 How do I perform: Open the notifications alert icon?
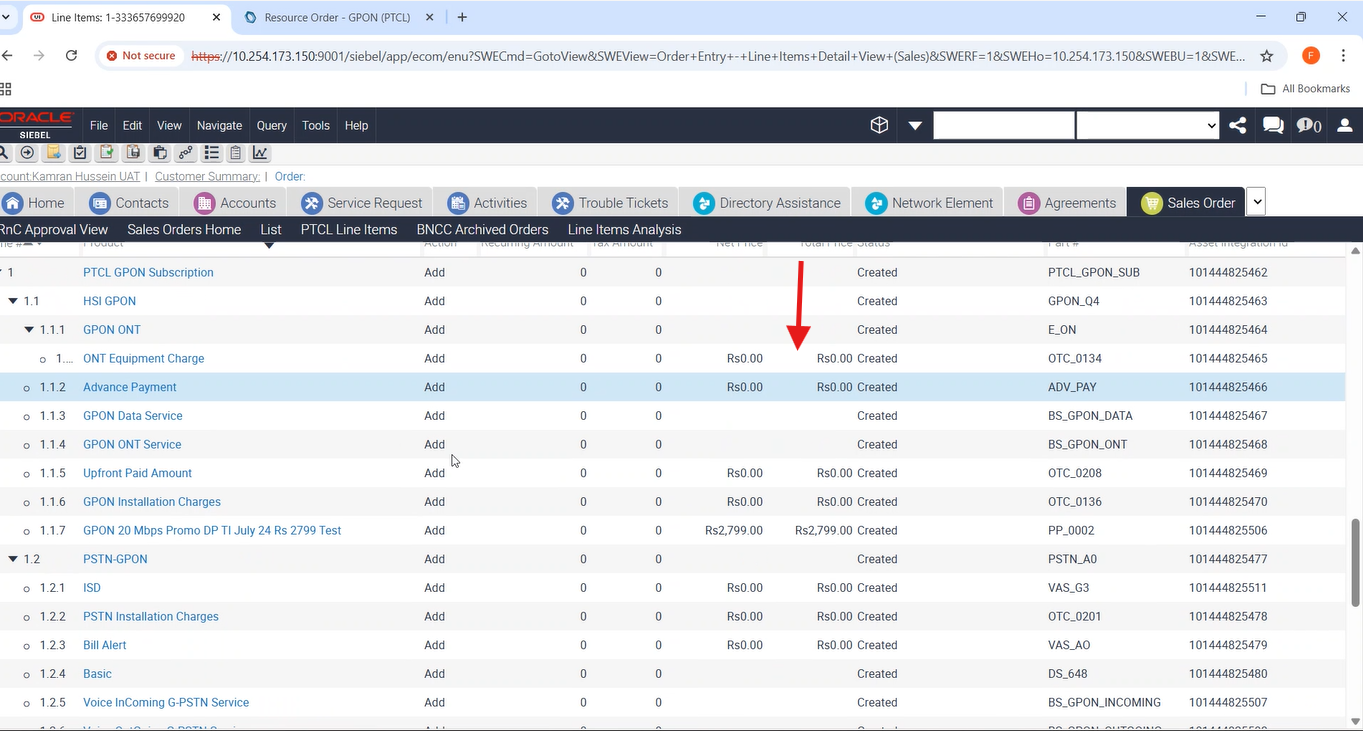[x=1308, y=125]
